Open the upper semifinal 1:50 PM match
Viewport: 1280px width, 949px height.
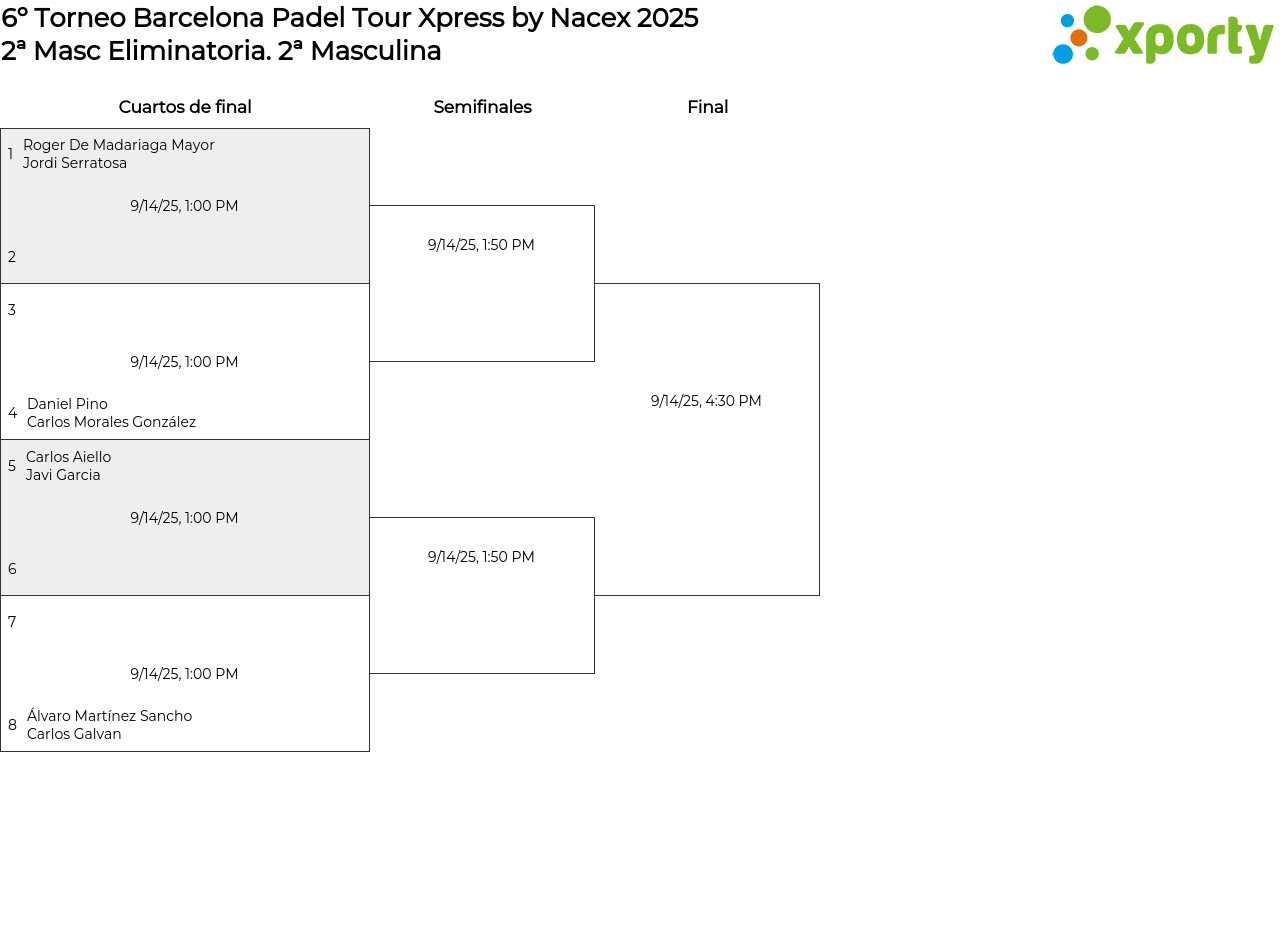481,245
